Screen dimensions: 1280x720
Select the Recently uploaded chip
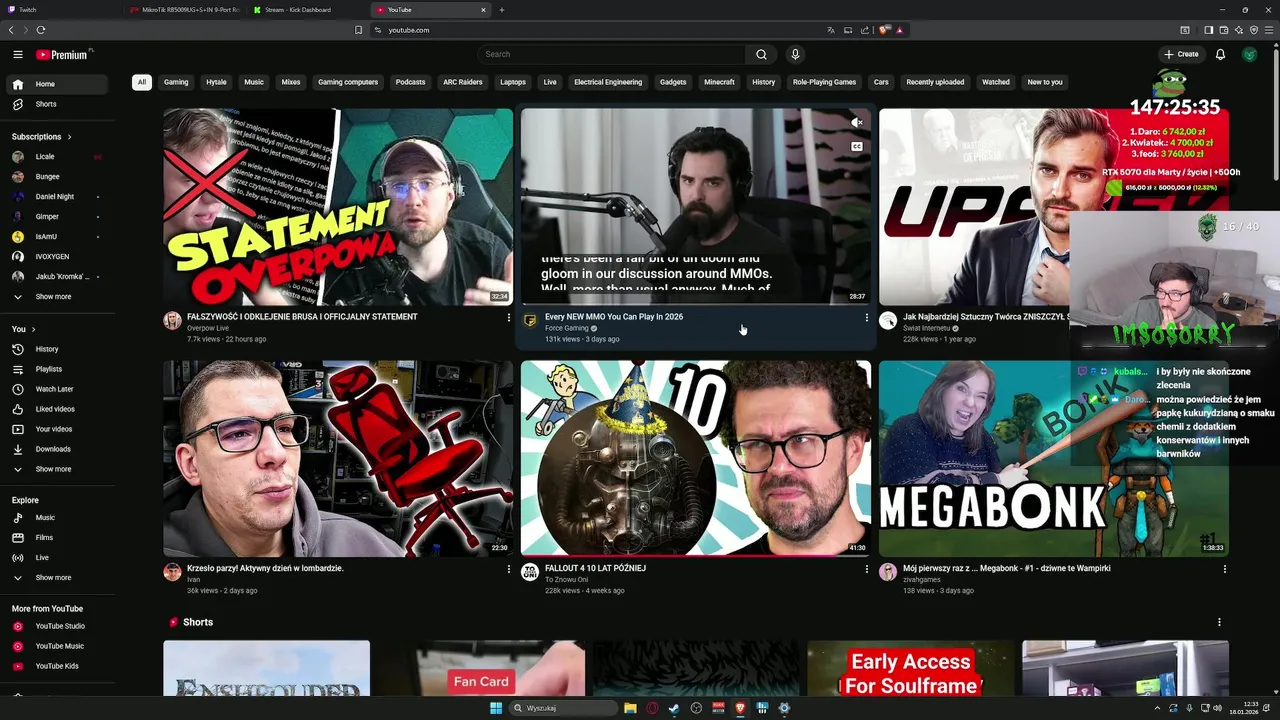tap(935, 82)
